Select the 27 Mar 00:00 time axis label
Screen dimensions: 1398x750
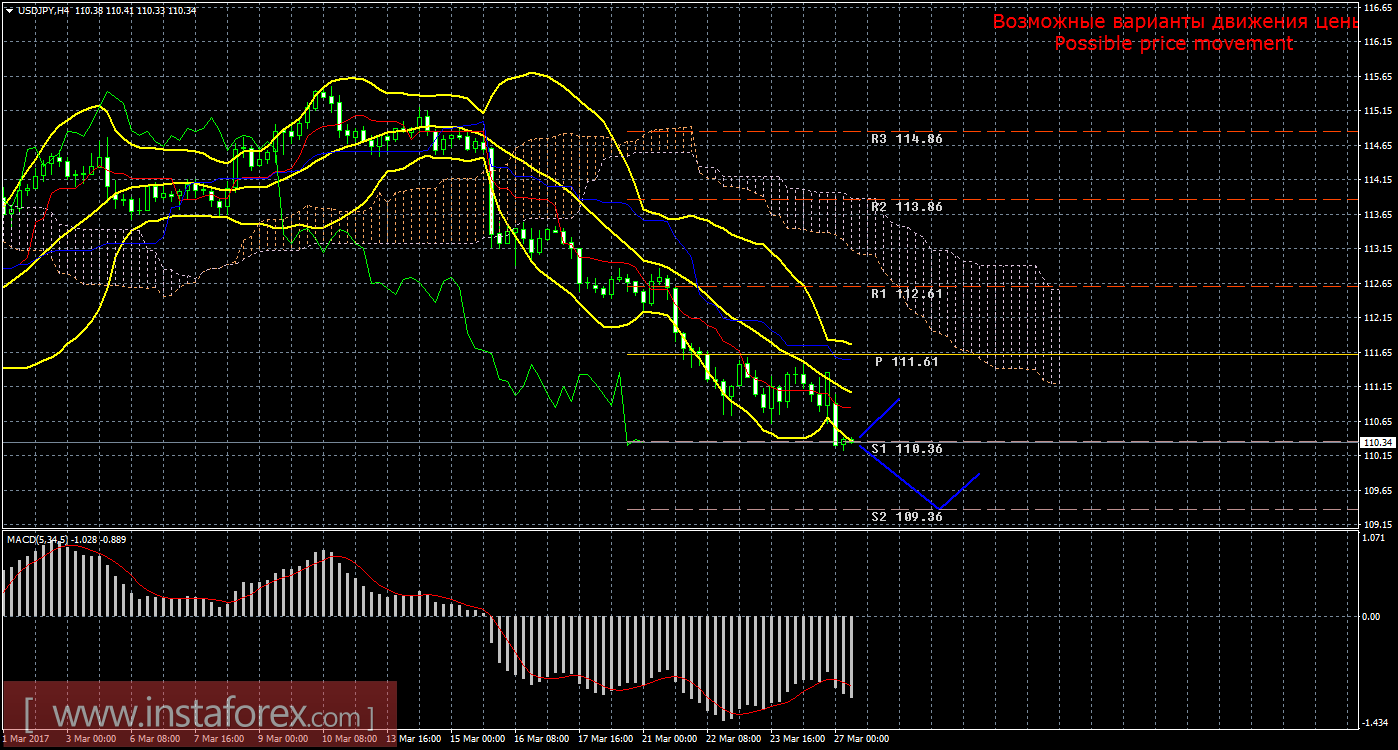[x=860, y=739]
